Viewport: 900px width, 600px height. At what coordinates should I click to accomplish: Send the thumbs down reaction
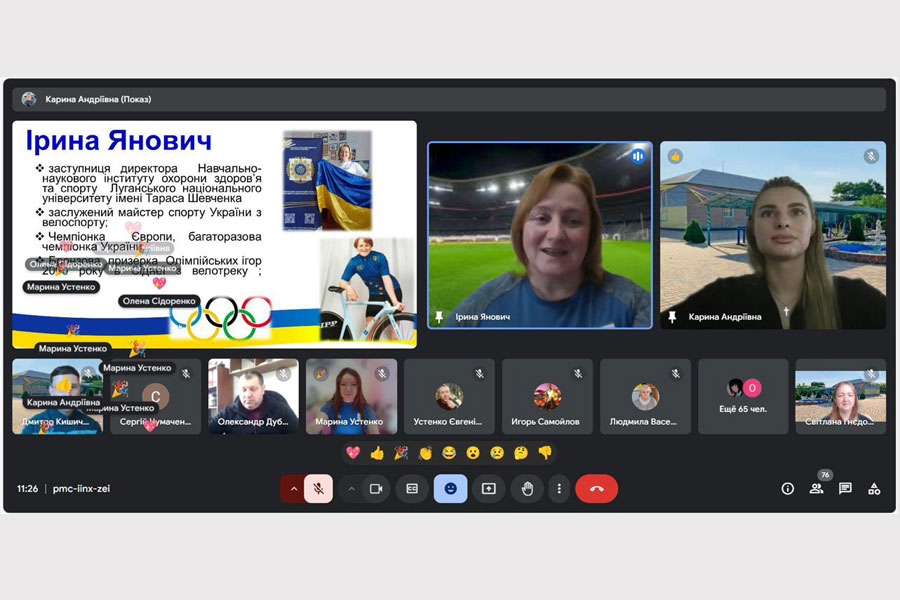coord(545,453)
